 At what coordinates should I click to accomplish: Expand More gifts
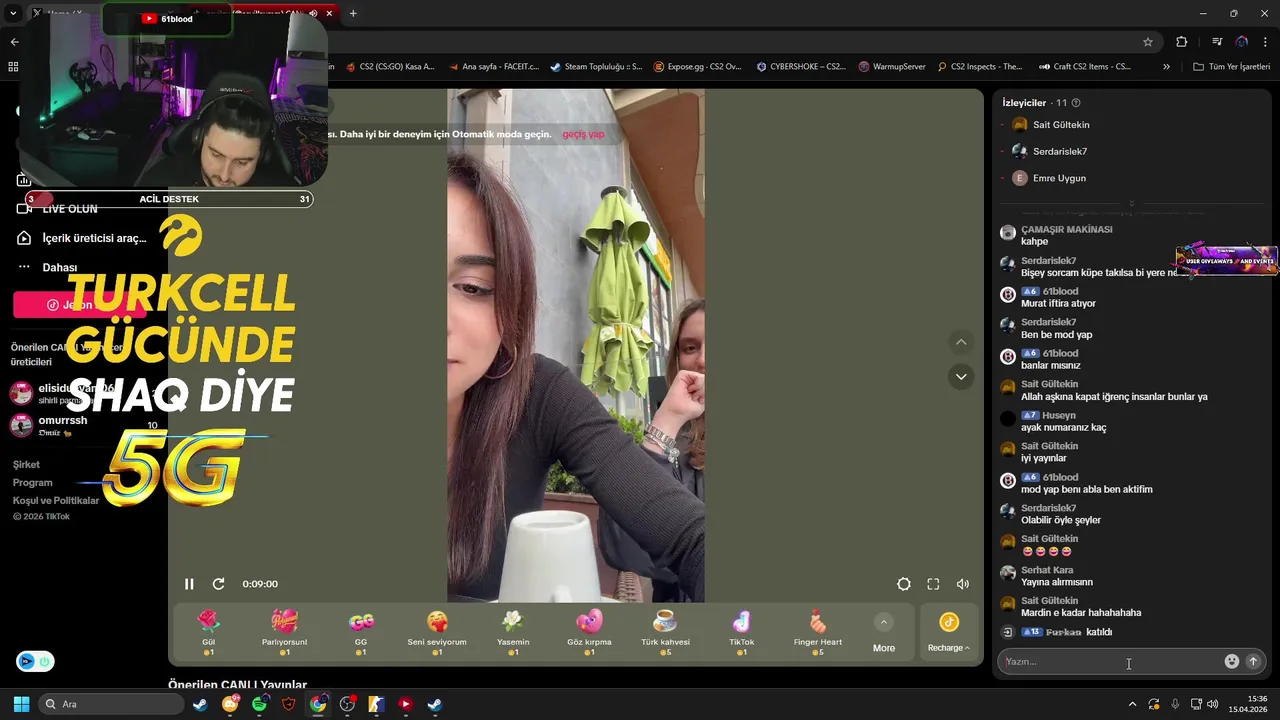coord(884,634)
